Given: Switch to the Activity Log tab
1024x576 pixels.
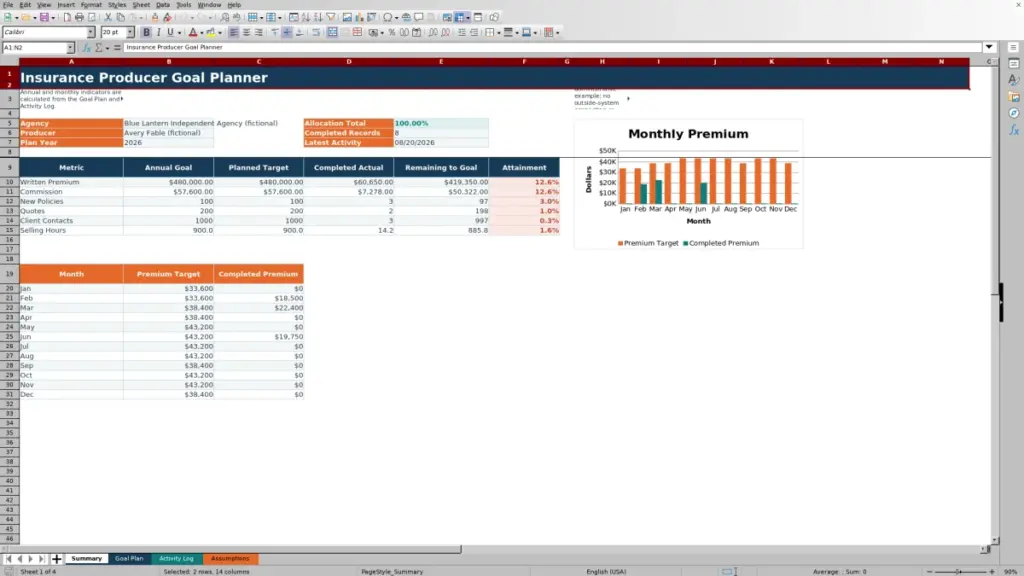Looking at the screenshot, I should pyautogui.click(x=176, y=559).
